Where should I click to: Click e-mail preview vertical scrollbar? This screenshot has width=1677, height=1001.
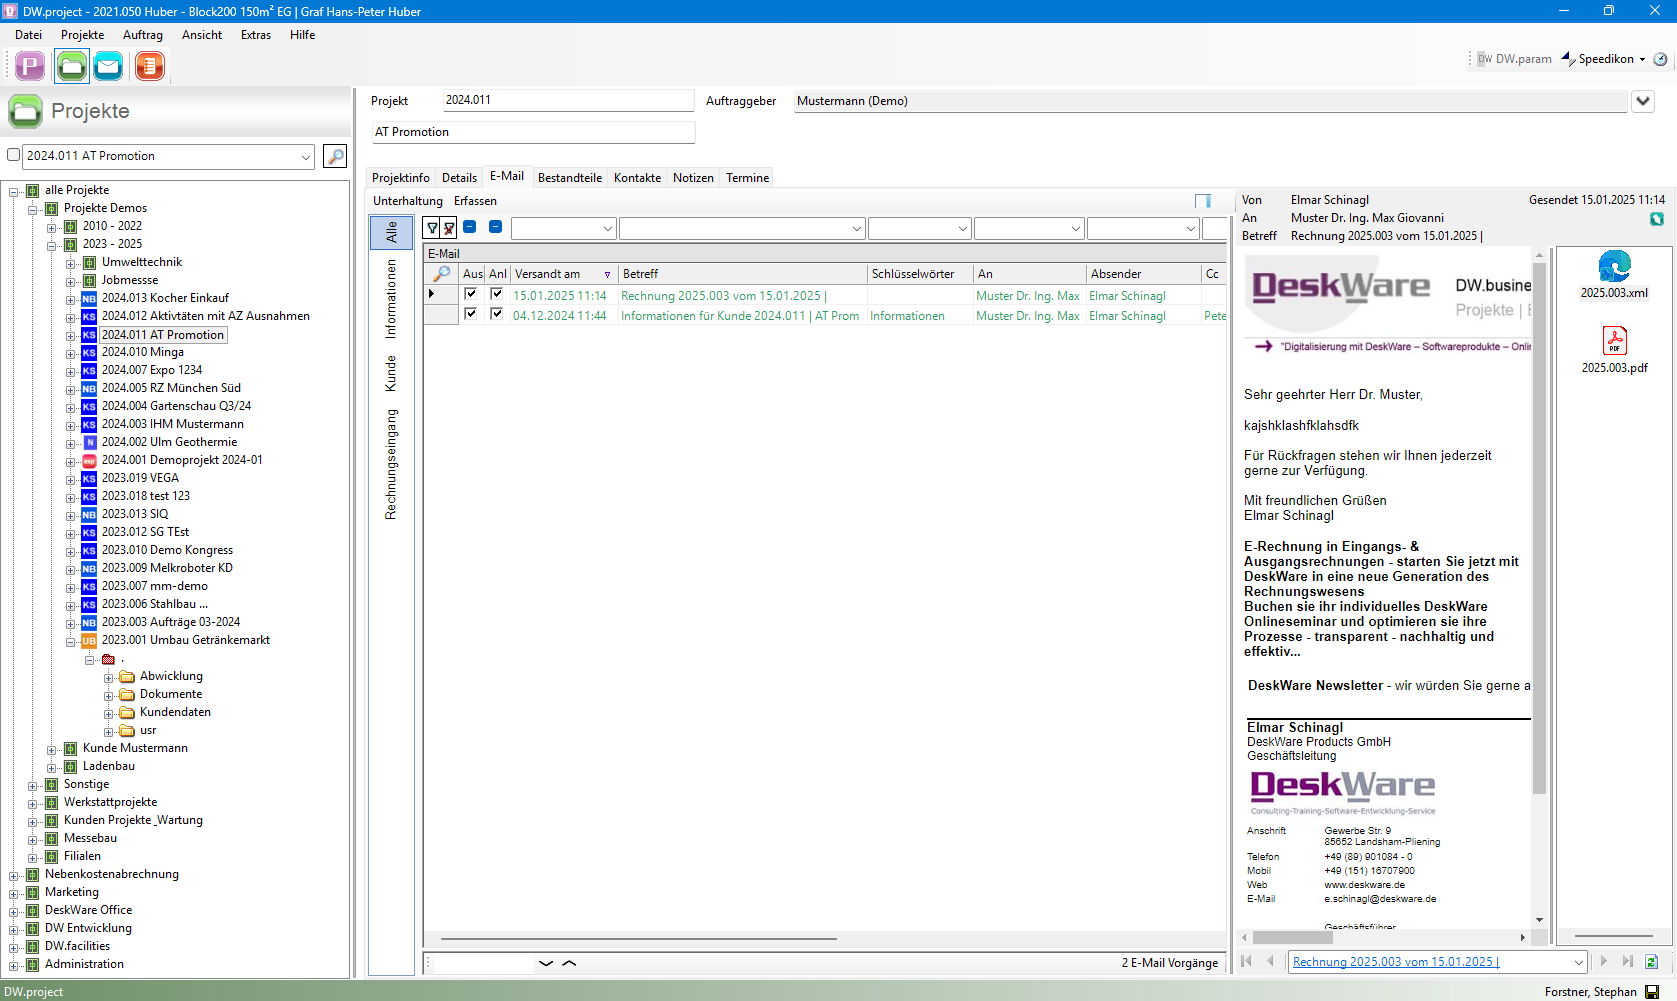pyautogui.click(x=1539, y=530)
